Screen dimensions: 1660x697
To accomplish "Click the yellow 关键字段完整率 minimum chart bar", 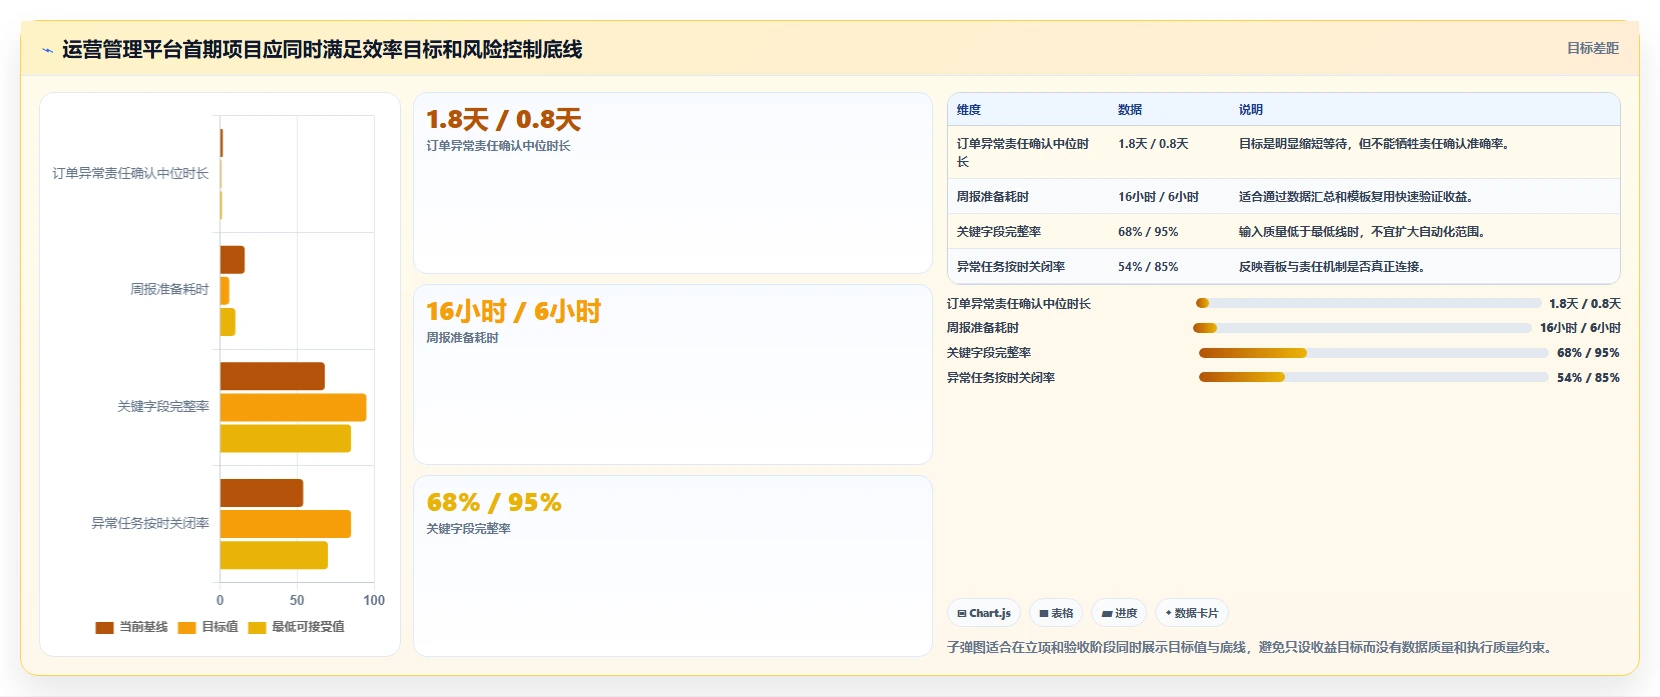I will [285, 438].
